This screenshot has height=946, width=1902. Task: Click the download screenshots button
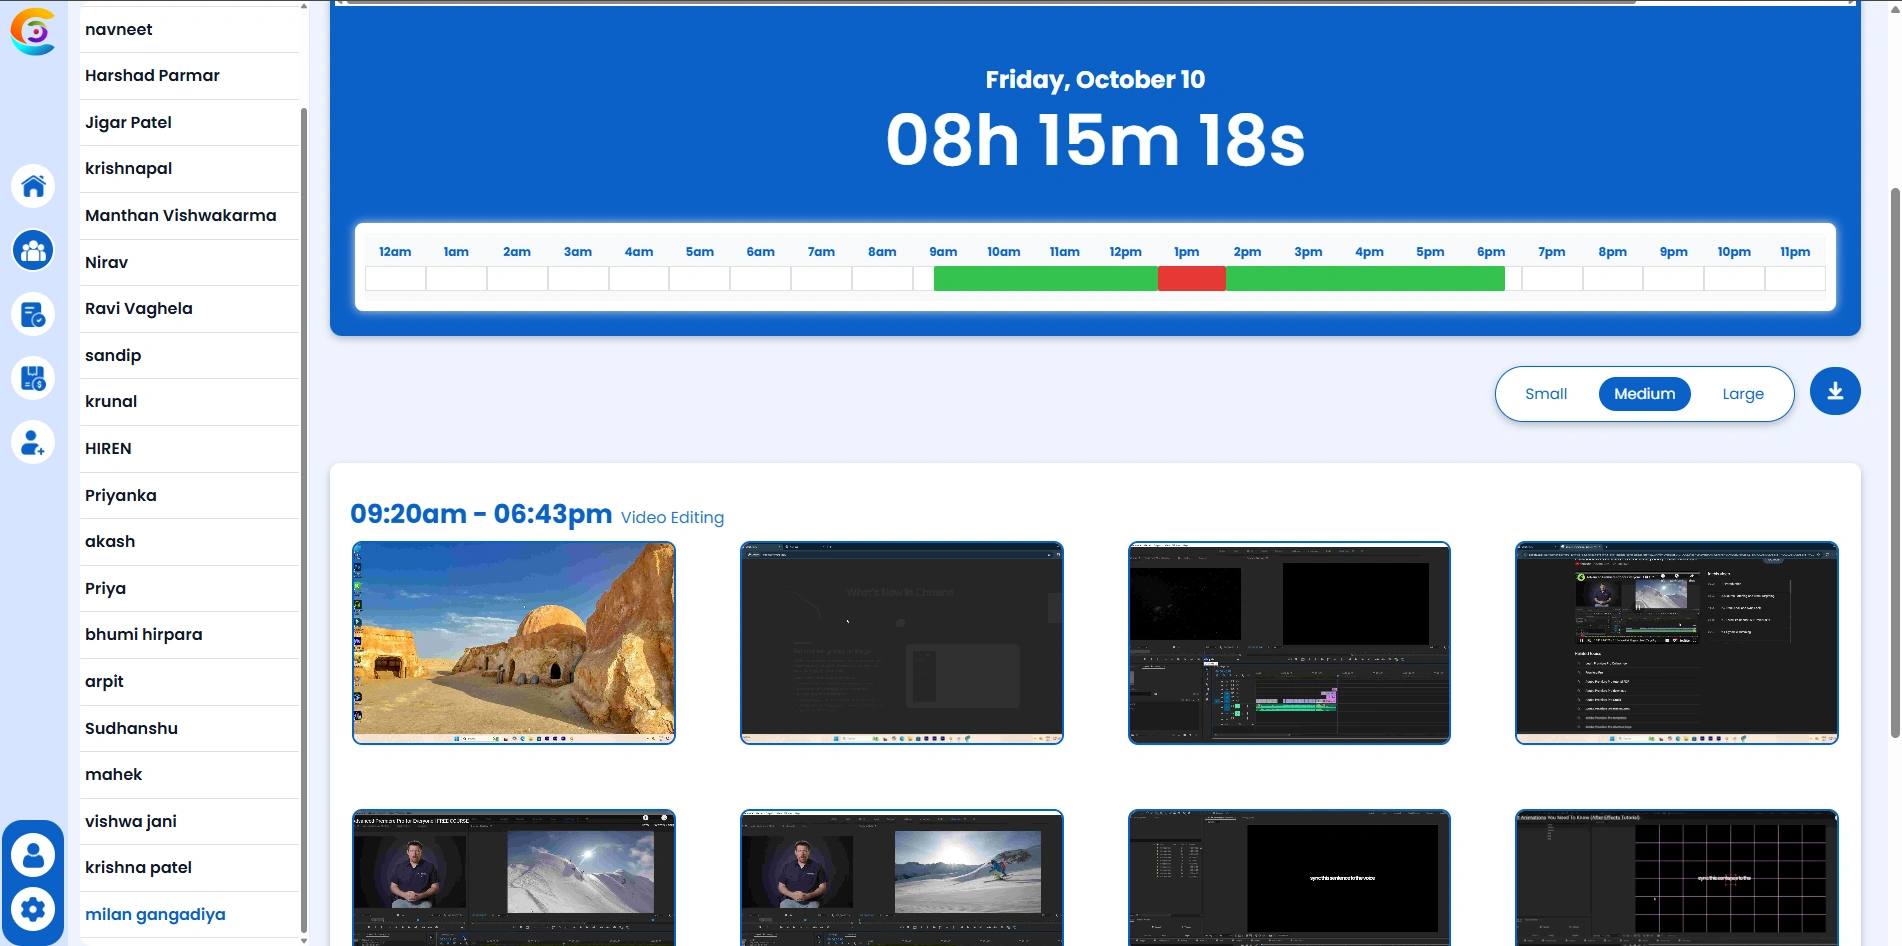pos(1835,391)
